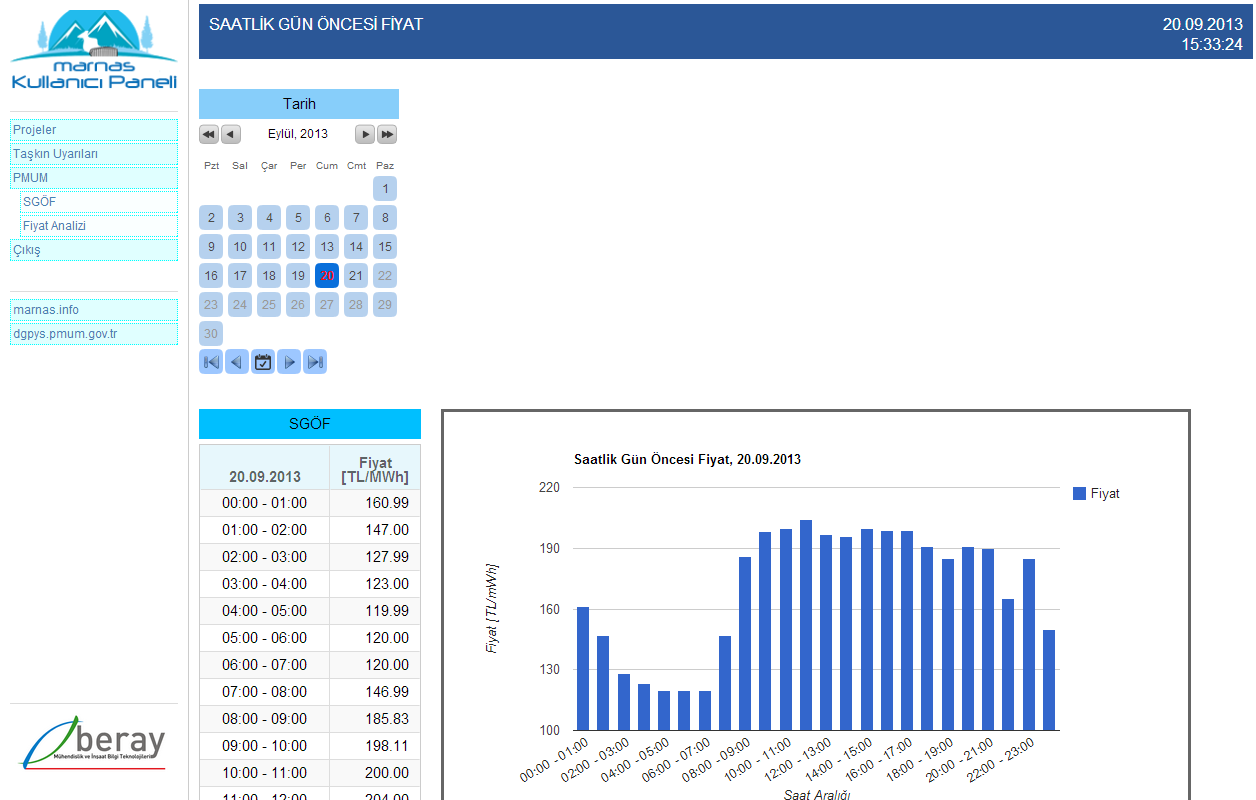This screenshot has width=1256, height=800.
Task: Go to next day arrow below calendar
Action: (289, 362)
